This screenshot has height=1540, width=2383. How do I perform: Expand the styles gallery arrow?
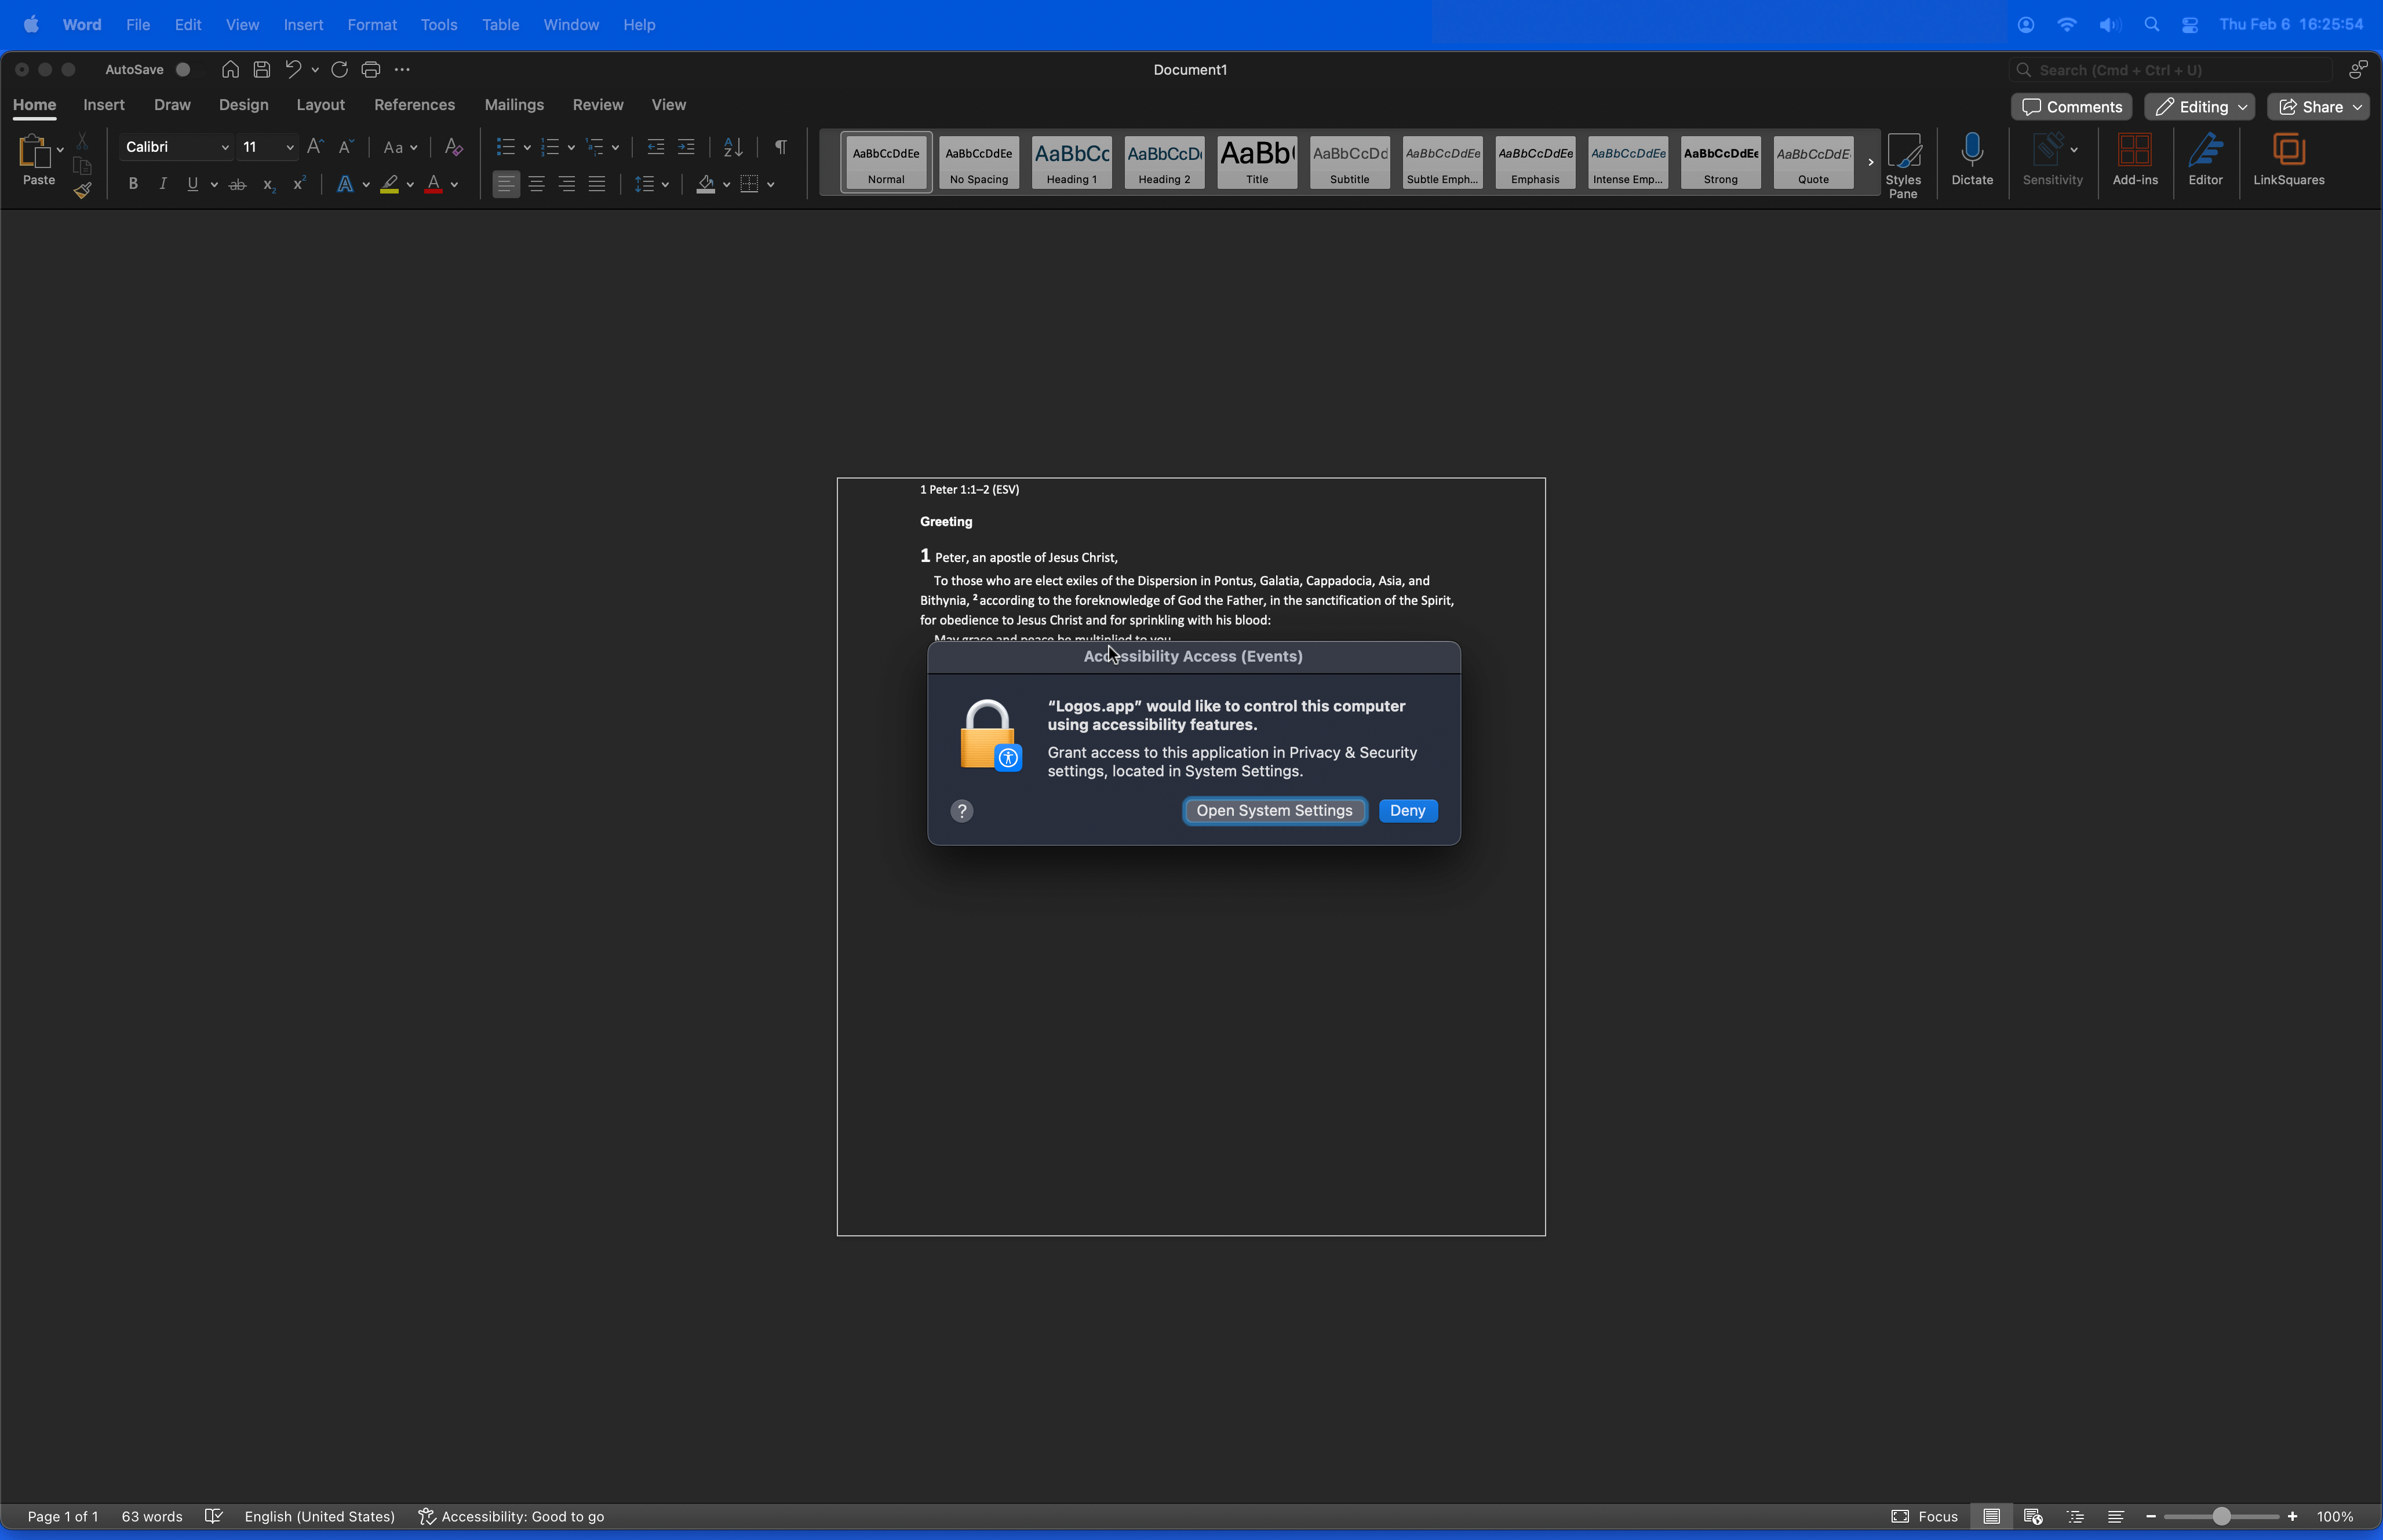[1870, 162]
